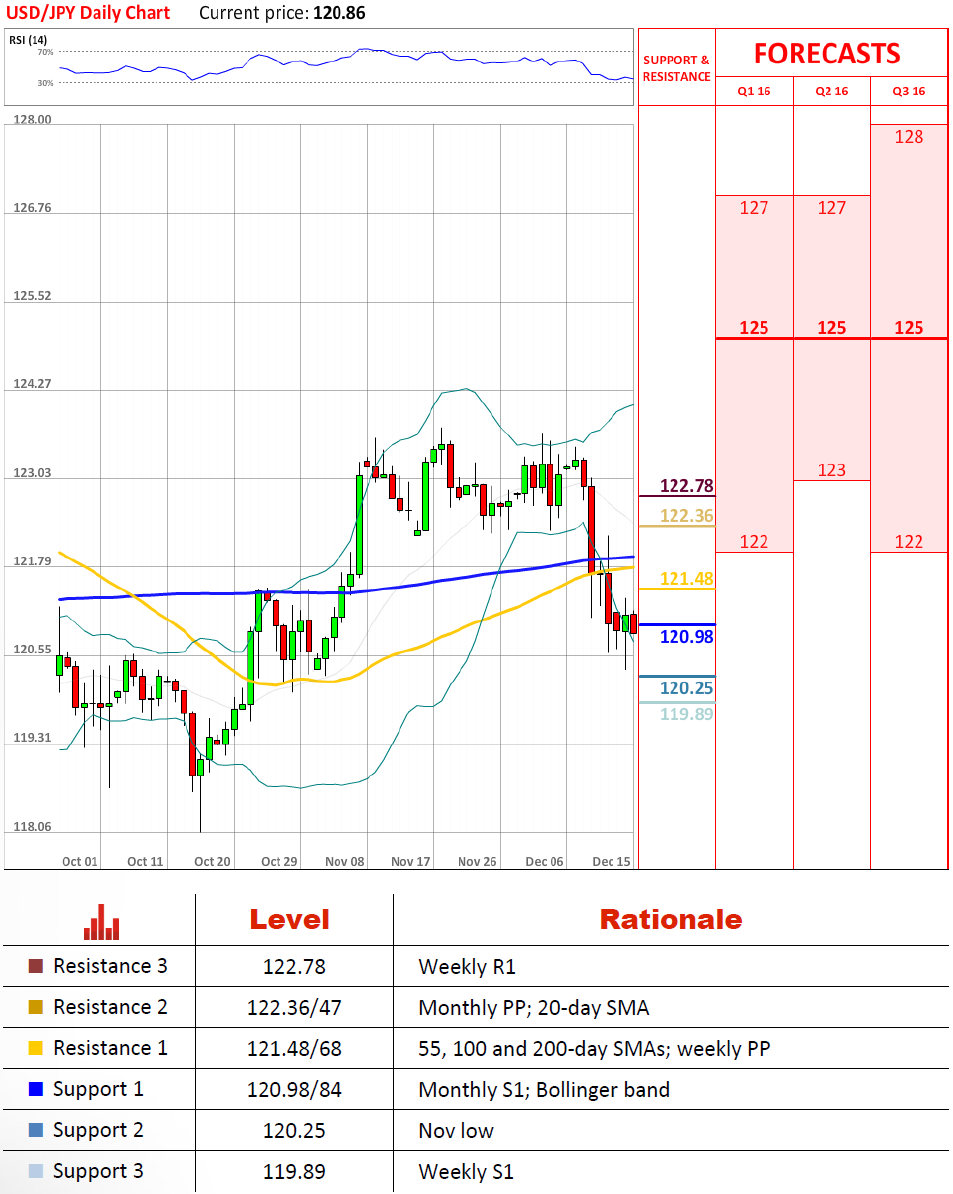This screenshot has width=953, height=1194.
Task: Click the bold 125 value under Q1 16
Action: tap(754, 327)
